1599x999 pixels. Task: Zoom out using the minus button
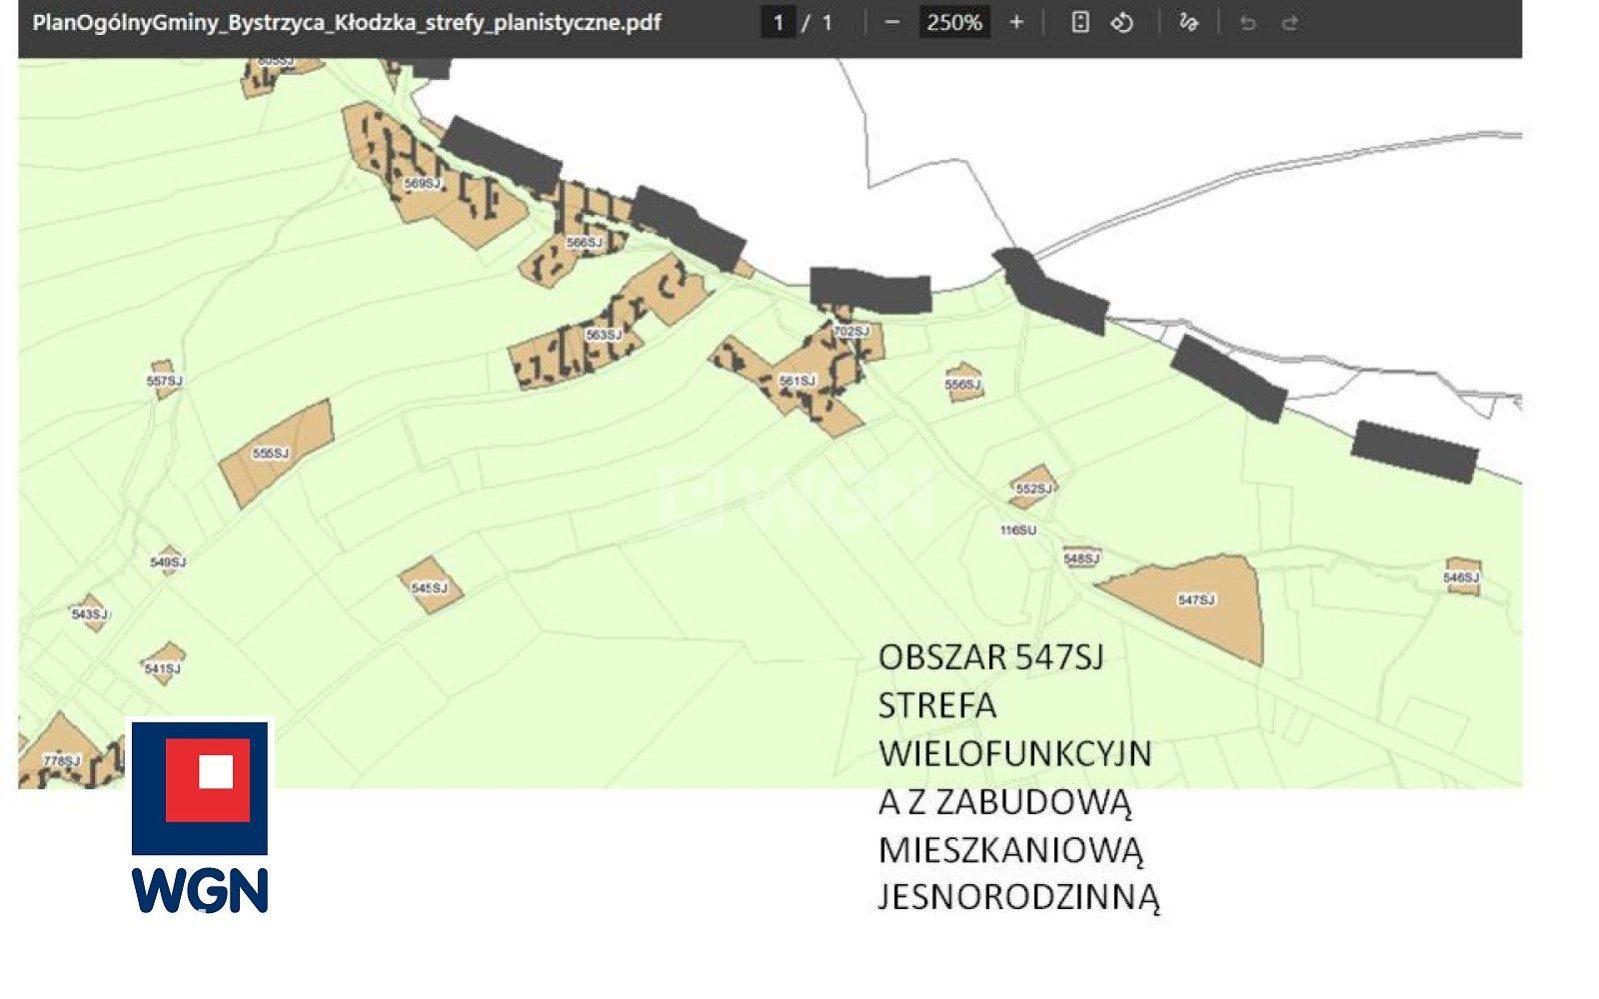[892, 22]
